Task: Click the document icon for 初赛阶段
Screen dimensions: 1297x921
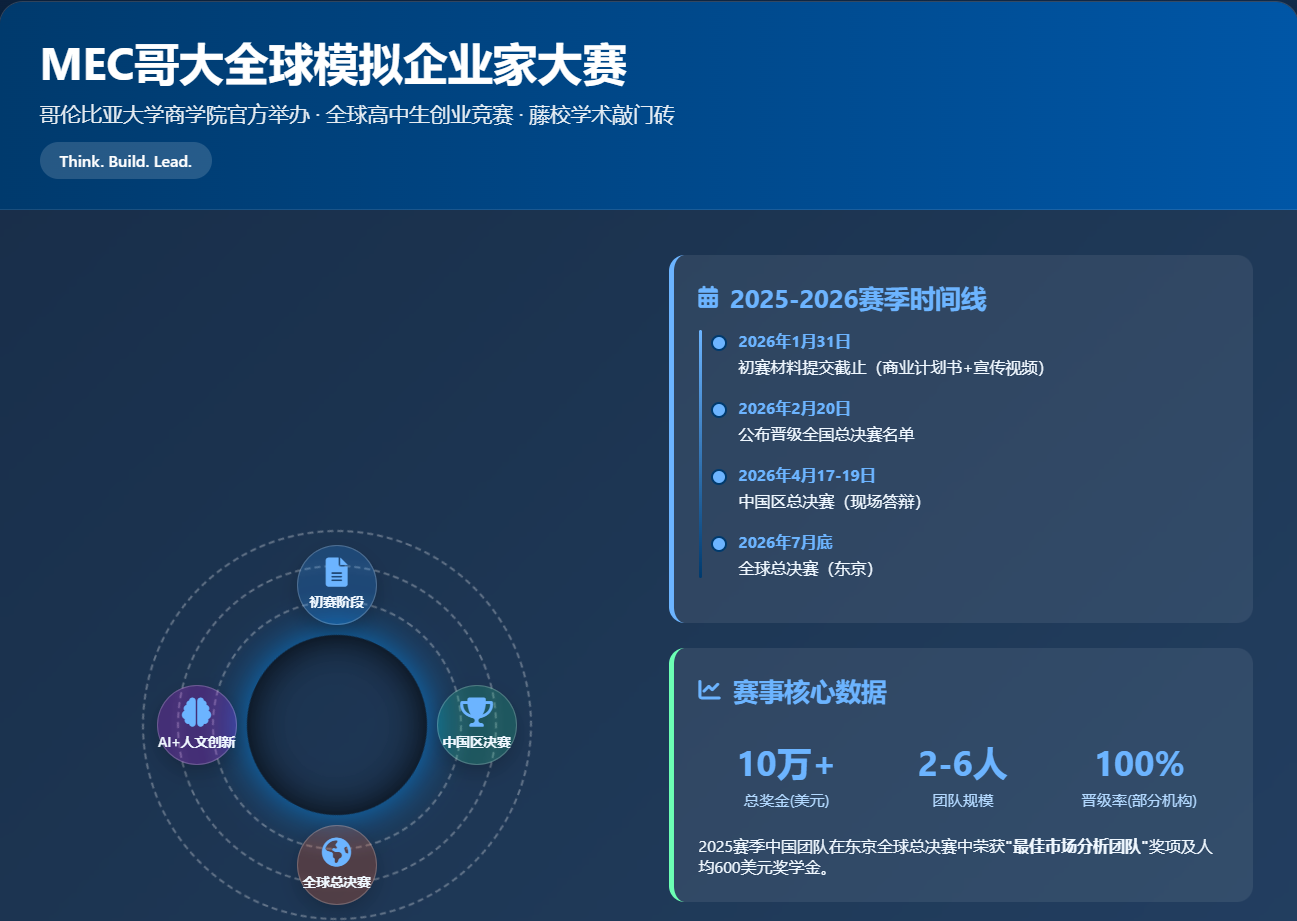Action: point(337,573)
